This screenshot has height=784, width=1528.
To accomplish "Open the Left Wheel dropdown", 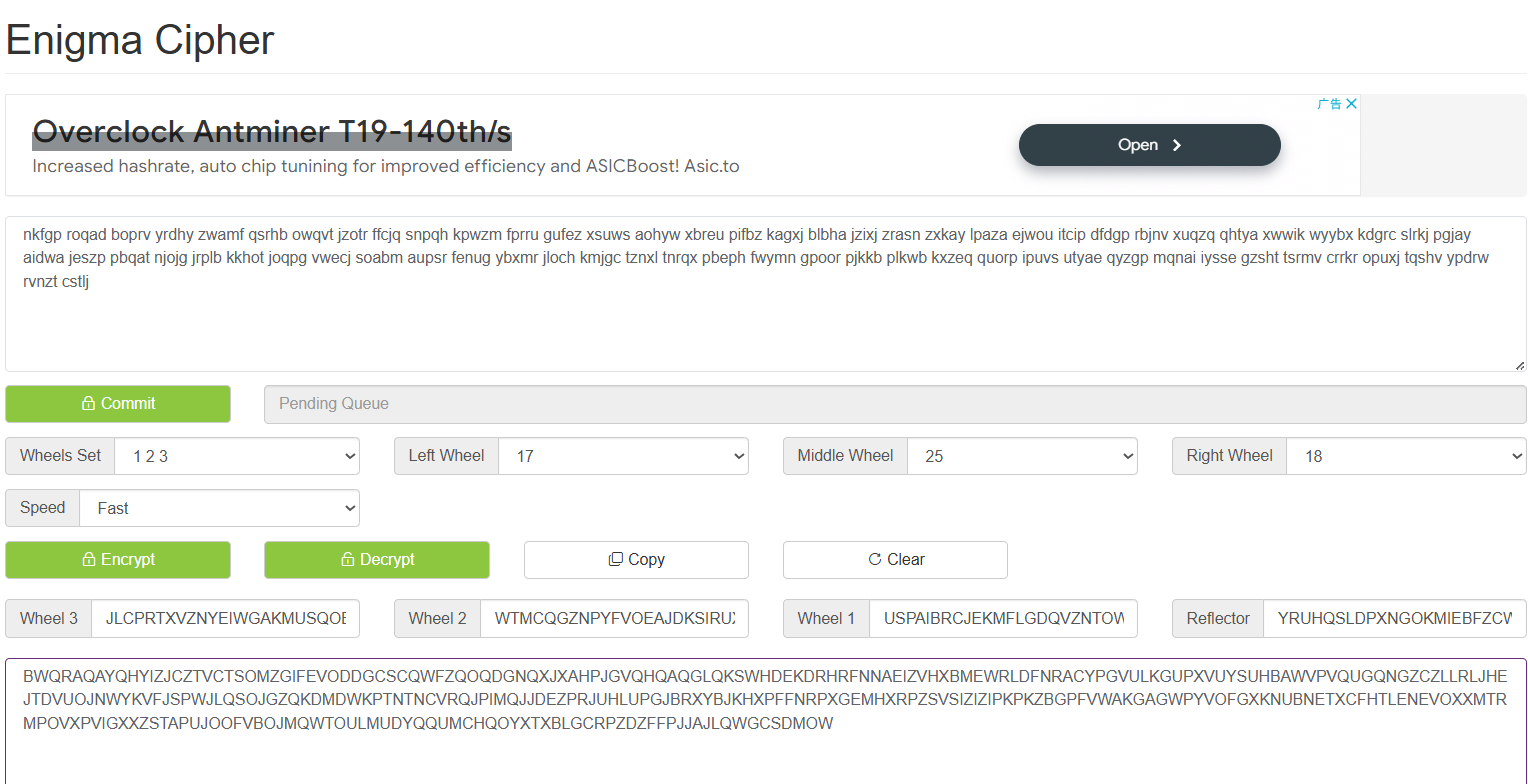I will tap(623, 456).
